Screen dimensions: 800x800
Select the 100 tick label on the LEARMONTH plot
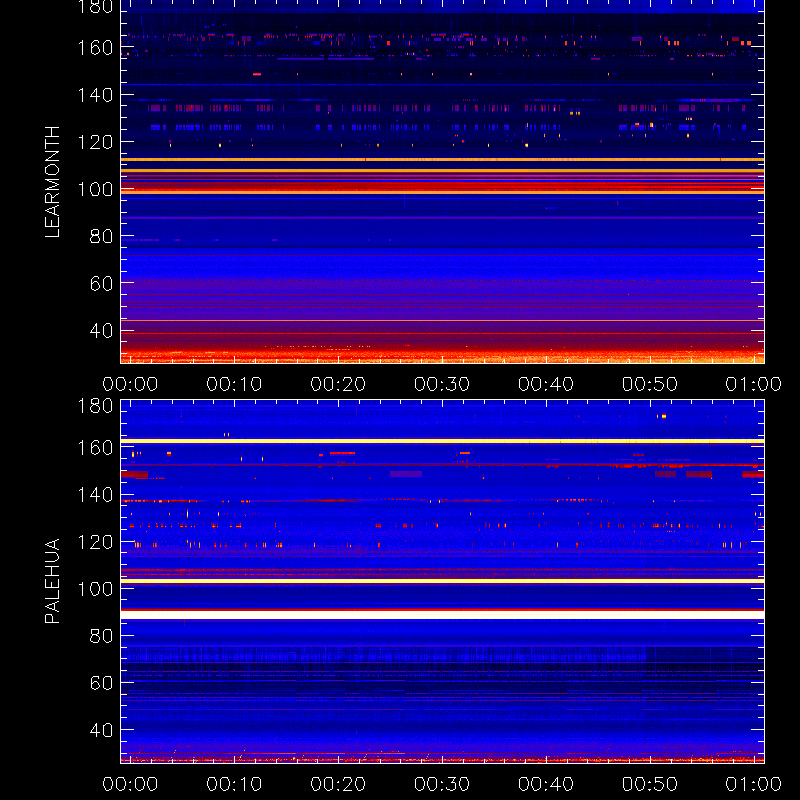coord(95,189)
